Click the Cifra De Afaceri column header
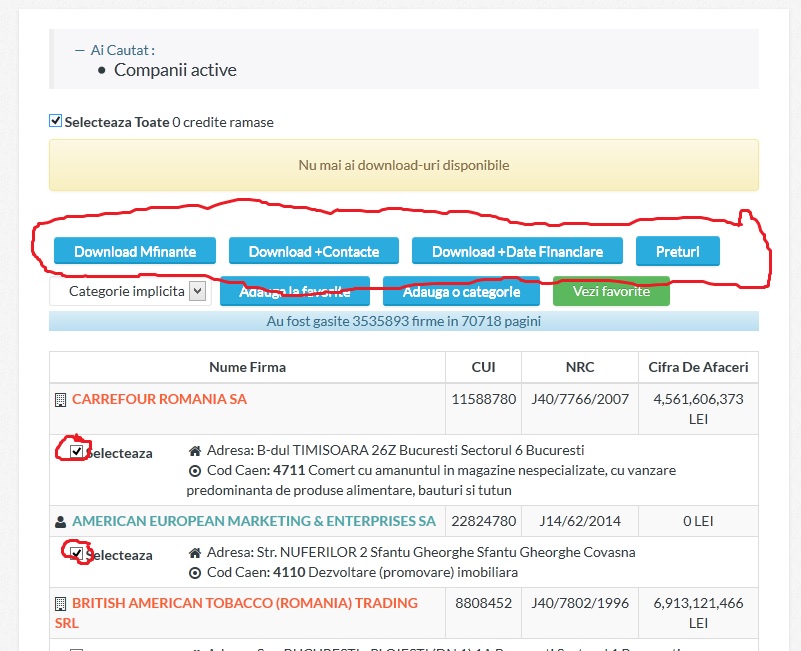This screenshot has height=651, width=801. coord(698,367)
